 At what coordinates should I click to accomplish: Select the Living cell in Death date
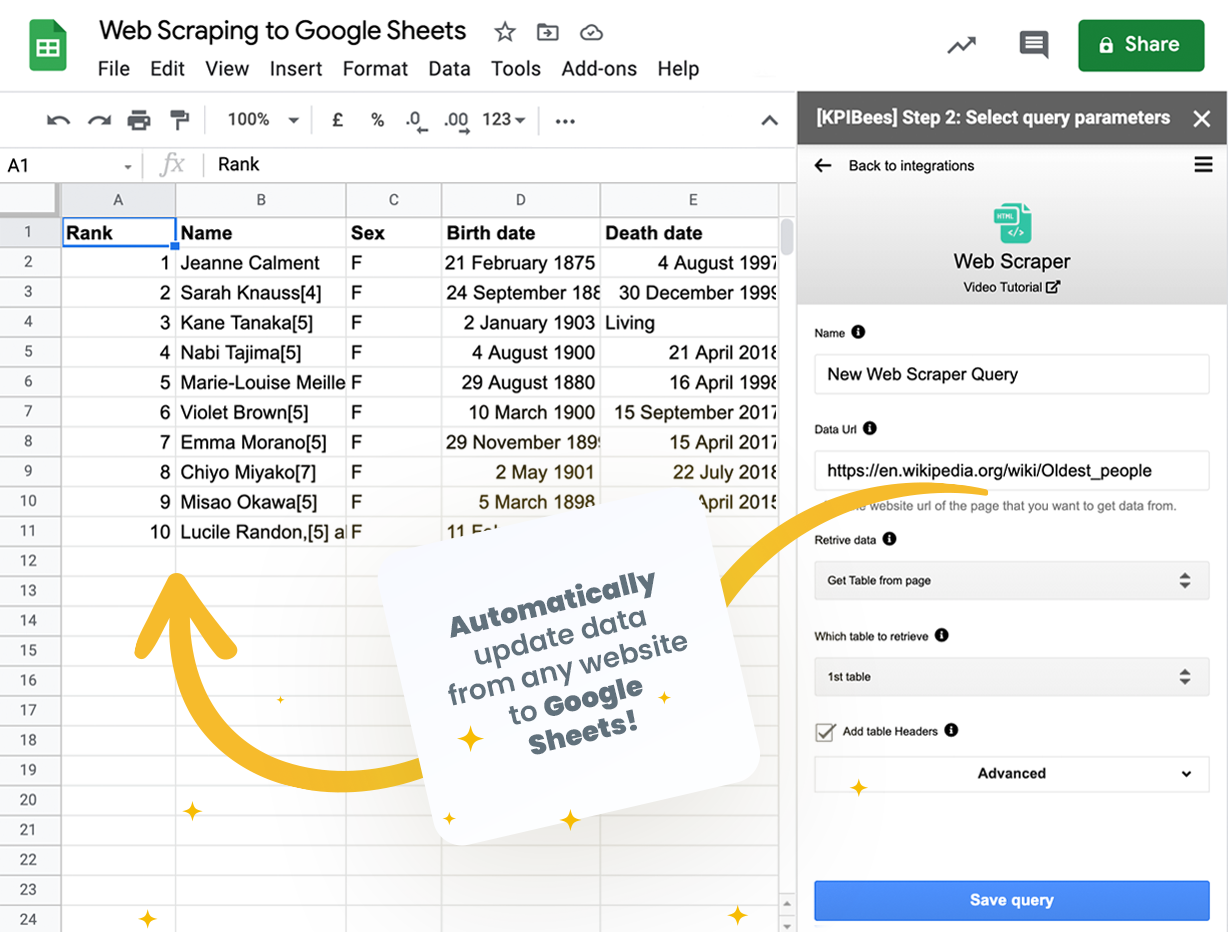click(689, 323)
